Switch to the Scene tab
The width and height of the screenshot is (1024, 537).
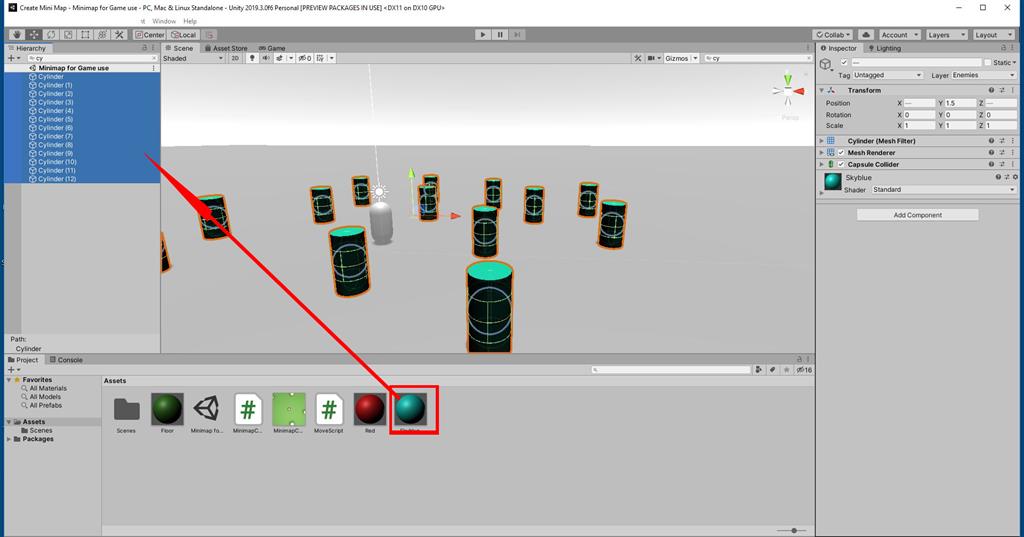click(179, 48)
